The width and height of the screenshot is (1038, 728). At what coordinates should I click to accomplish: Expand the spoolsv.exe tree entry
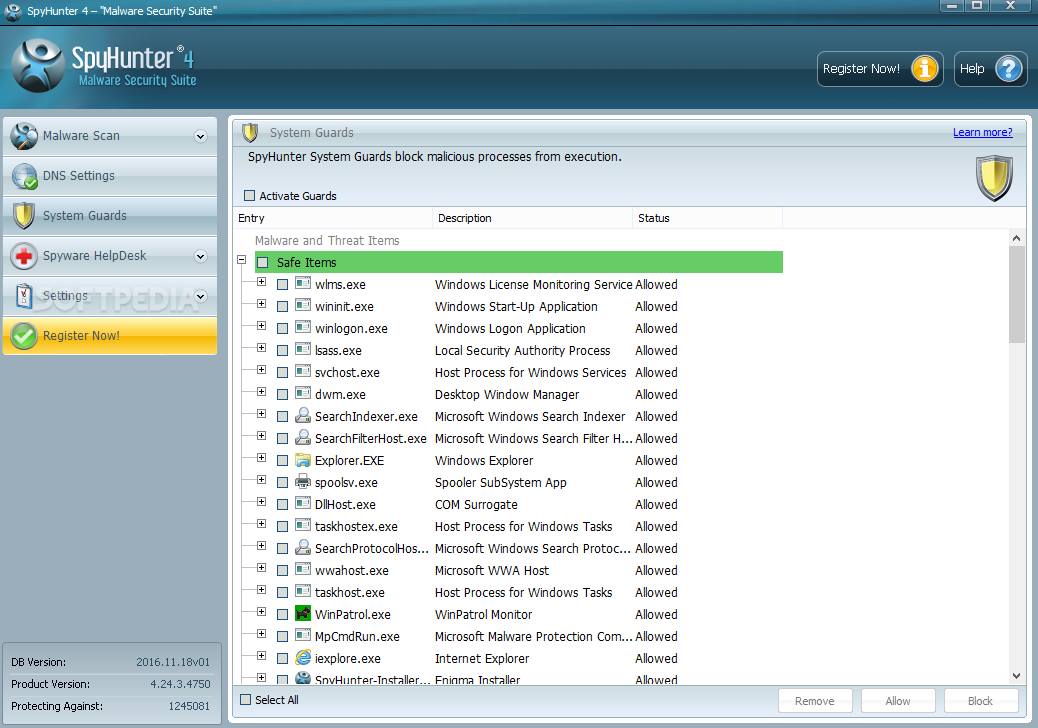[261, 480]
